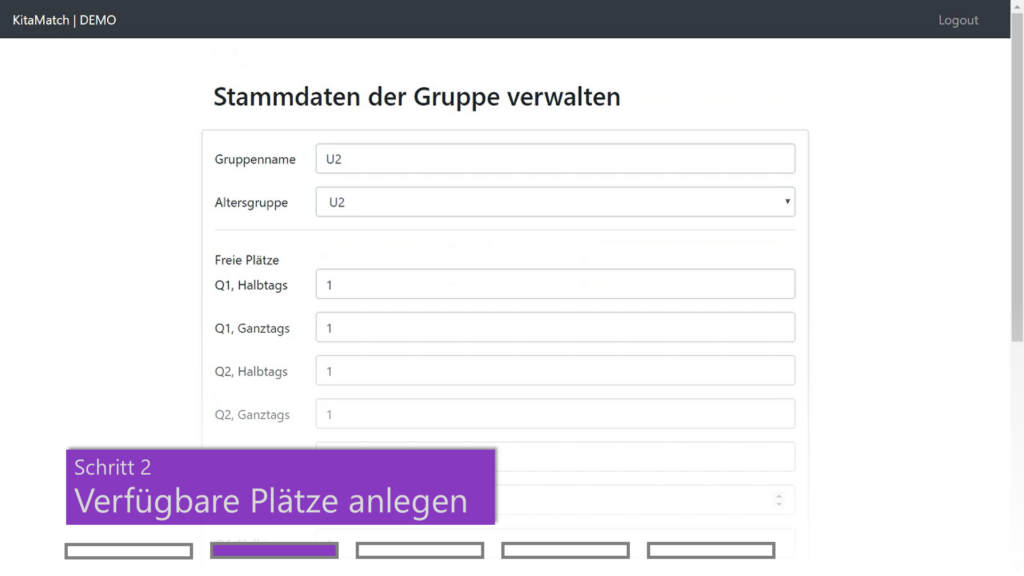Click the Freie Plätze section label
Viewport: 1024px width, 576px height.
(x=246, y=260)
